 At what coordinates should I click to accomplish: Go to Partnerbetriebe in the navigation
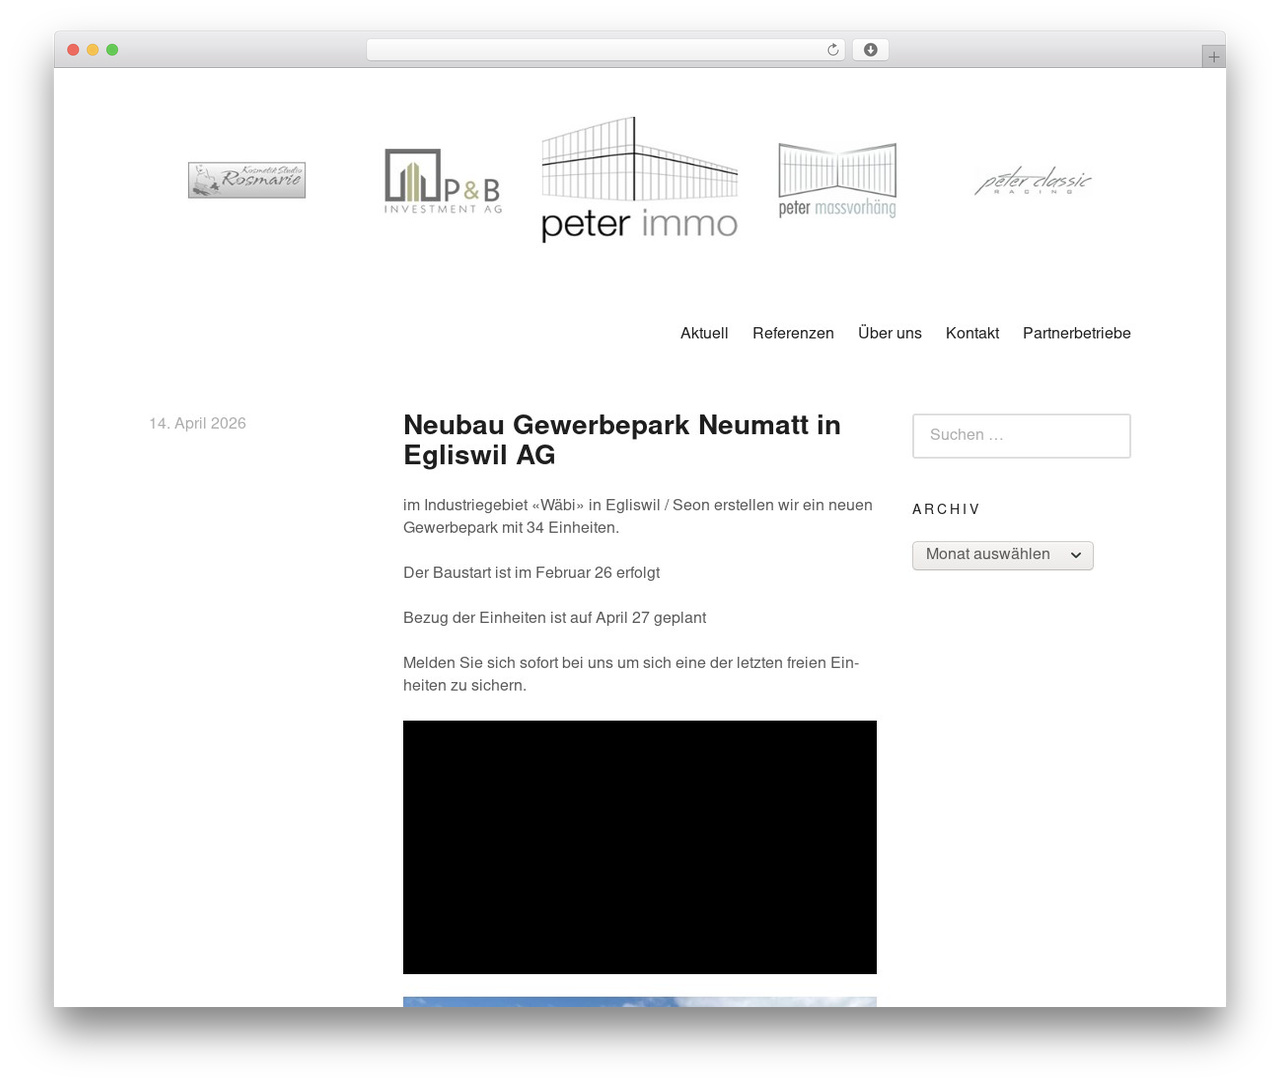click(x=1077, y=333)
